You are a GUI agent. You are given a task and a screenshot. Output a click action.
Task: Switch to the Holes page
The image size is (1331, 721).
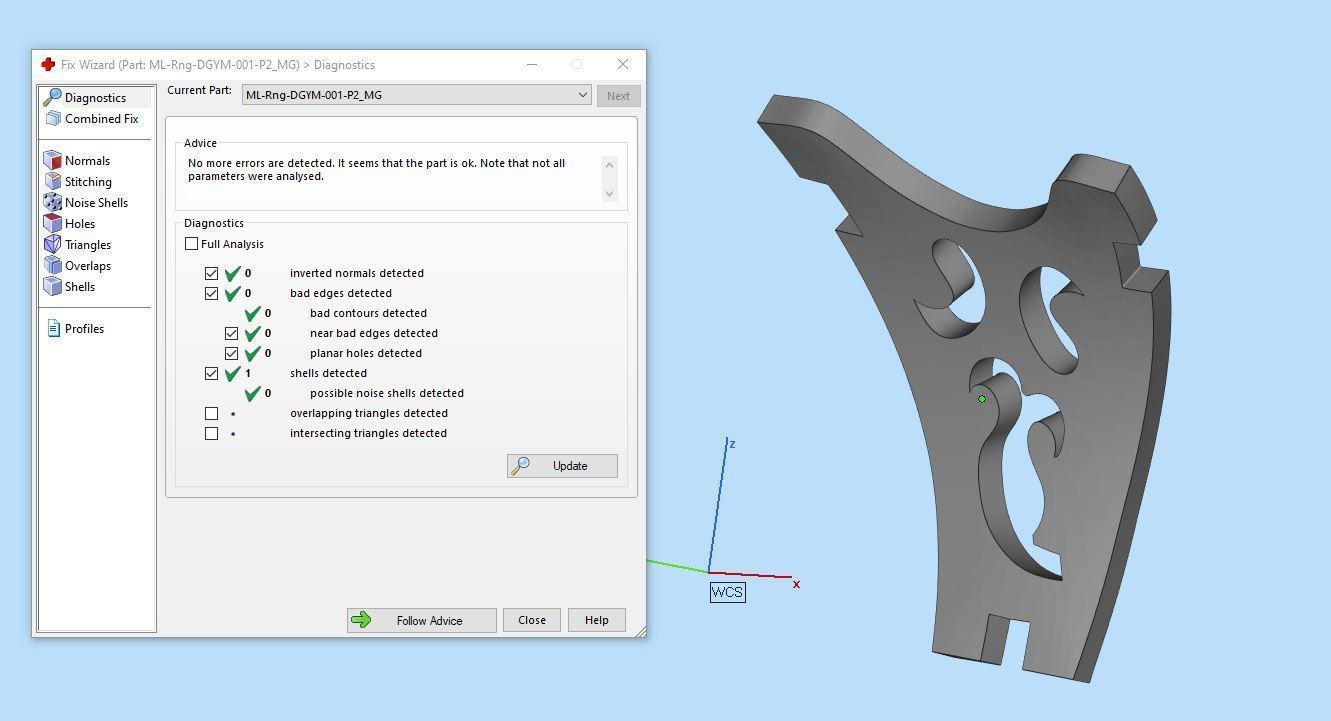click(x=80, y=224)
